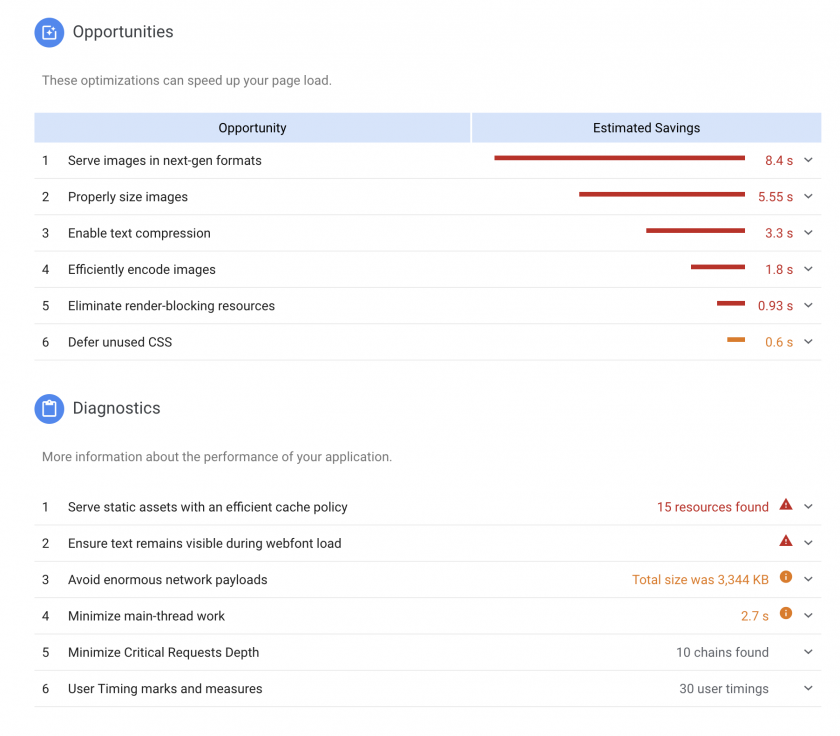Click red warning icon for cache policy

click(786, 506)
